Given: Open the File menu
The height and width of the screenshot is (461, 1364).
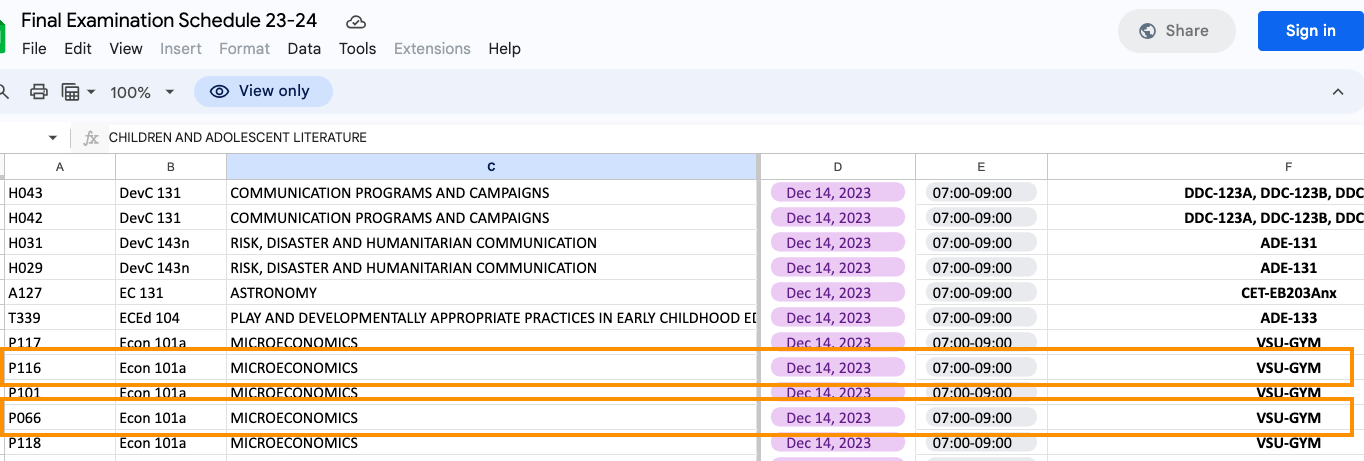Looking at the screenshot, I should coord(34,49).
